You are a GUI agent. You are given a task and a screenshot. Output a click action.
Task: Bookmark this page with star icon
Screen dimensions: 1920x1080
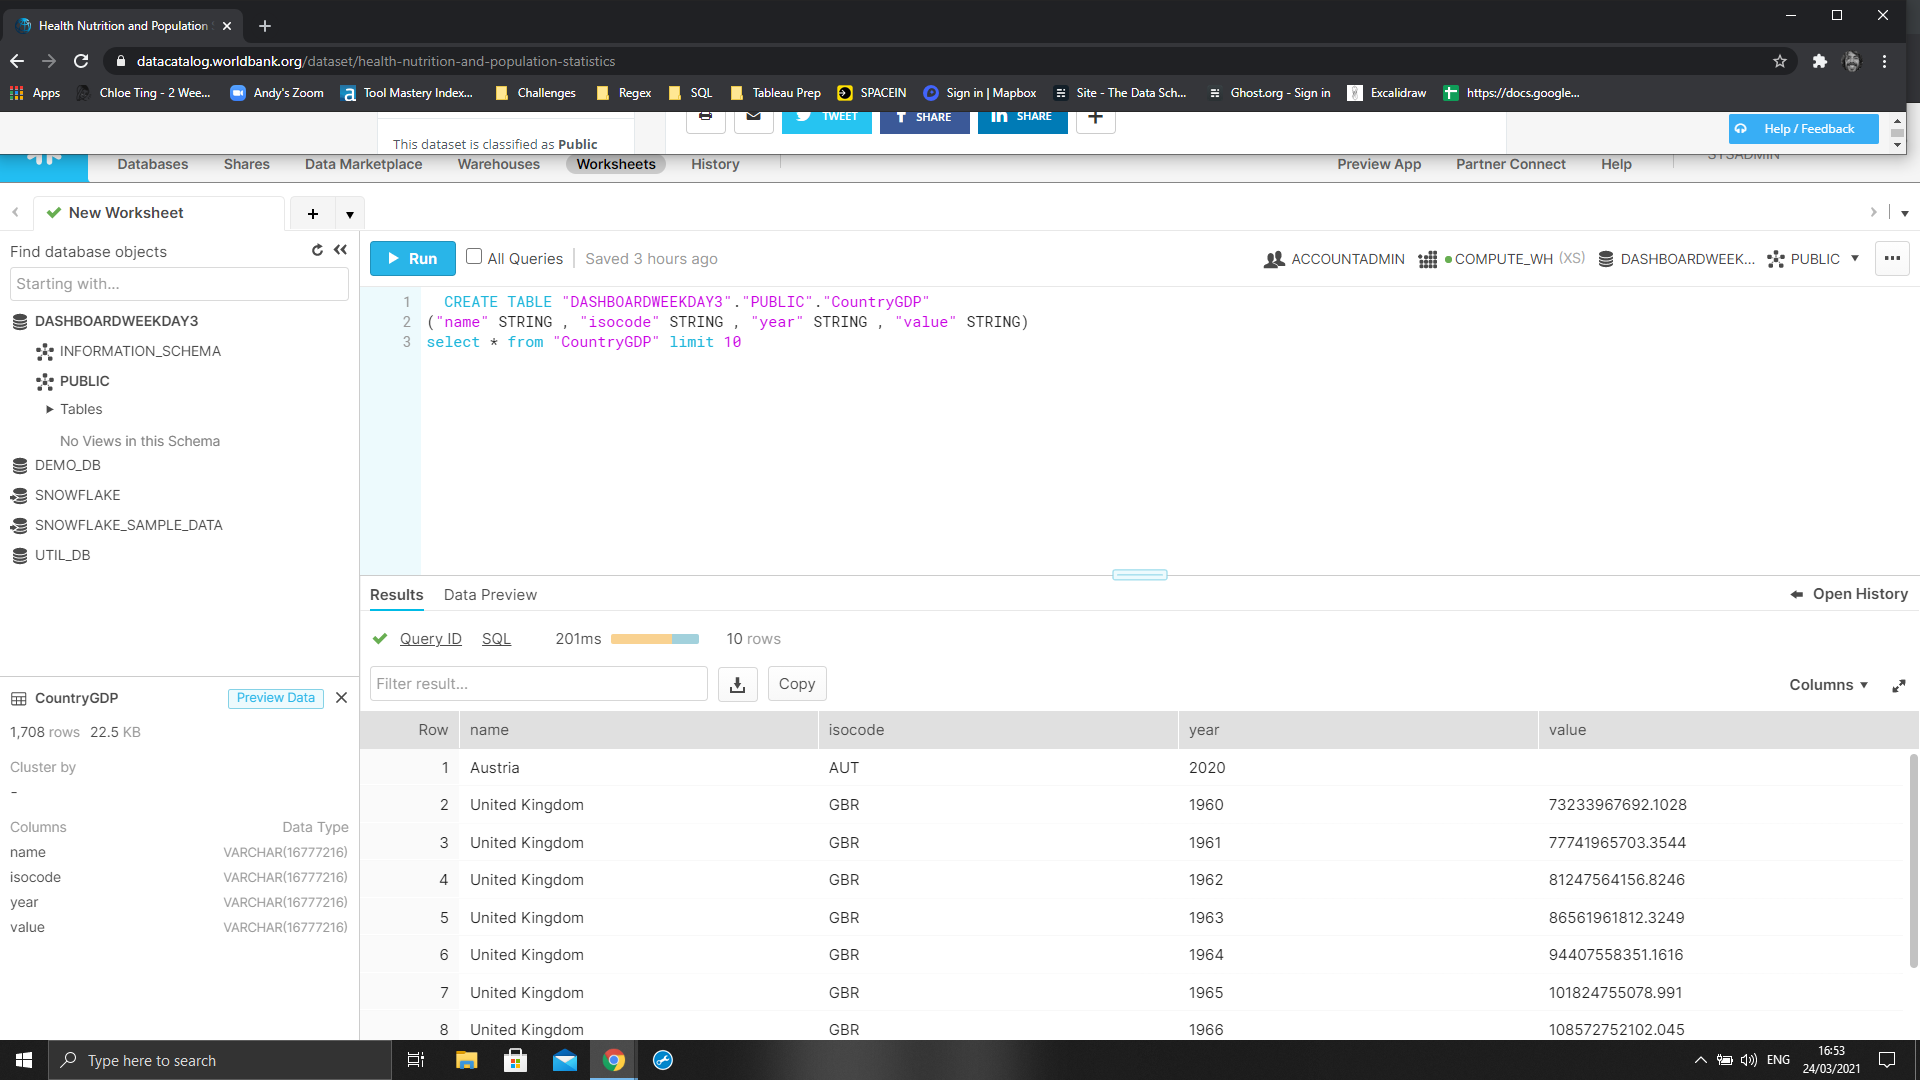tap(1780, 61)
